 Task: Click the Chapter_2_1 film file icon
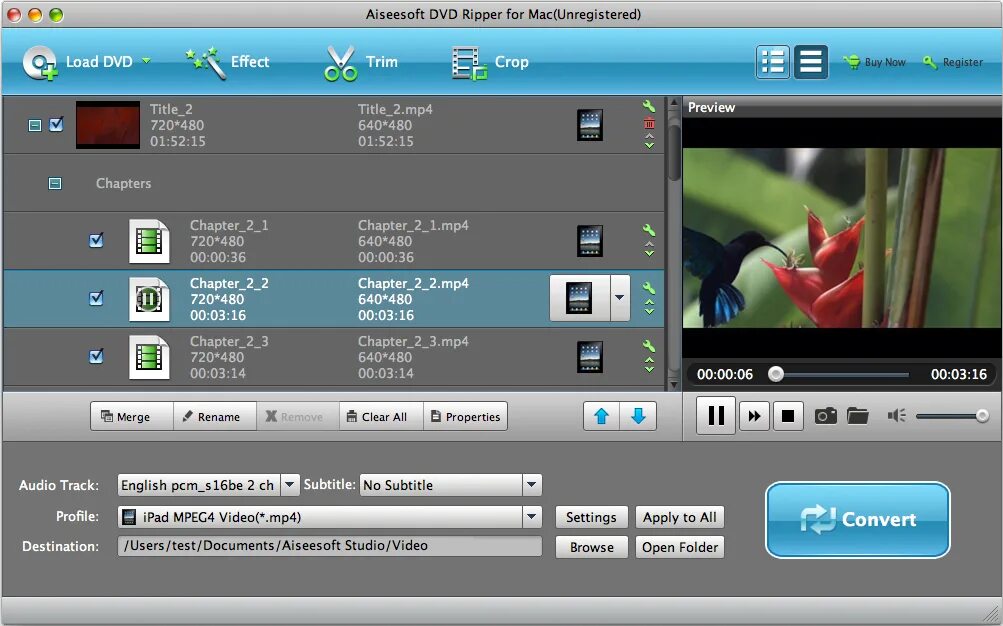pyautogui.click(x=149, y=241)
